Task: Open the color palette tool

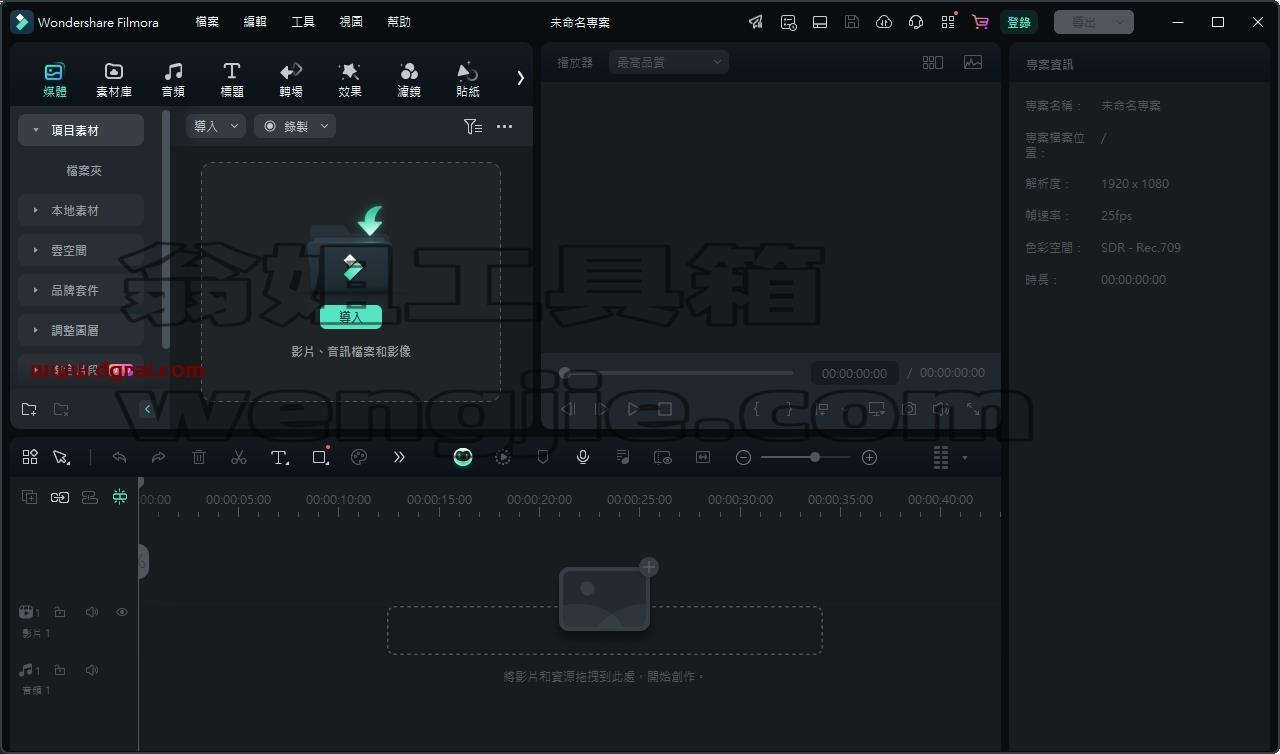Action: 359,457
